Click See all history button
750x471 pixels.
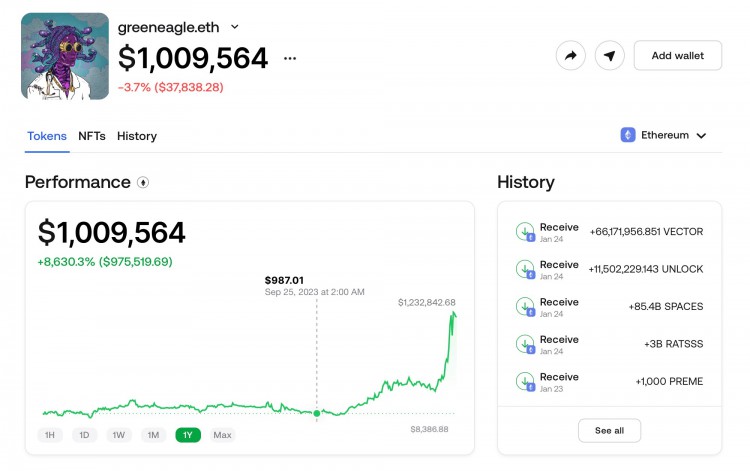click(609, 431)
